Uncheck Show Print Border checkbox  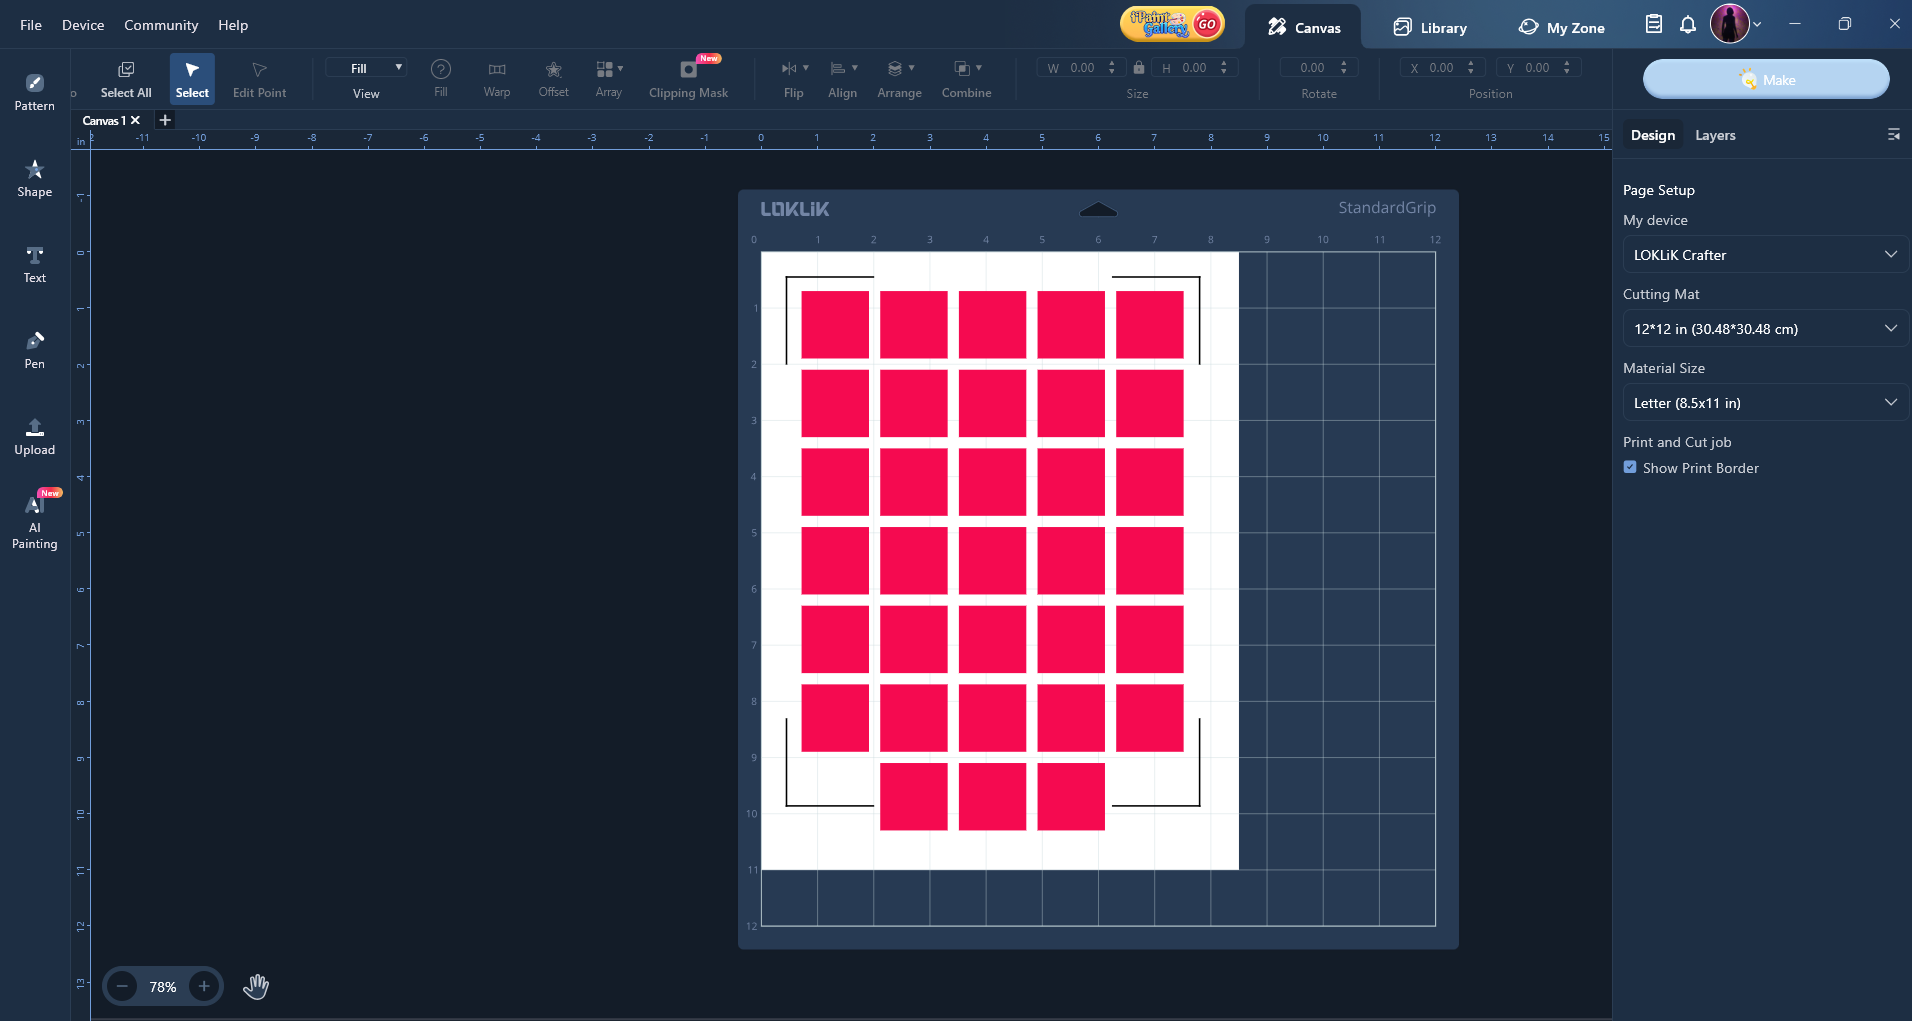[1630, 467]
